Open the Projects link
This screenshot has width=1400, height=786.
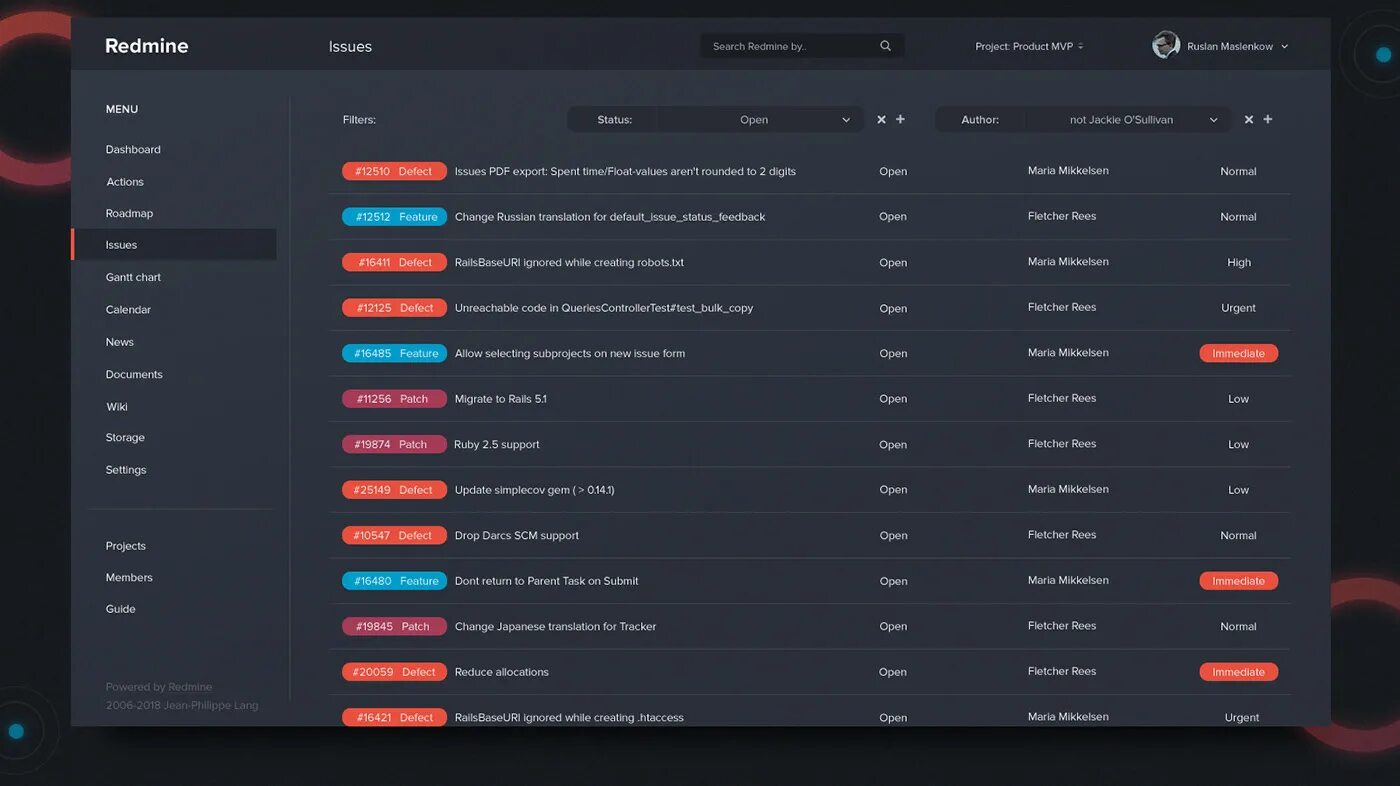pos(126,546)
